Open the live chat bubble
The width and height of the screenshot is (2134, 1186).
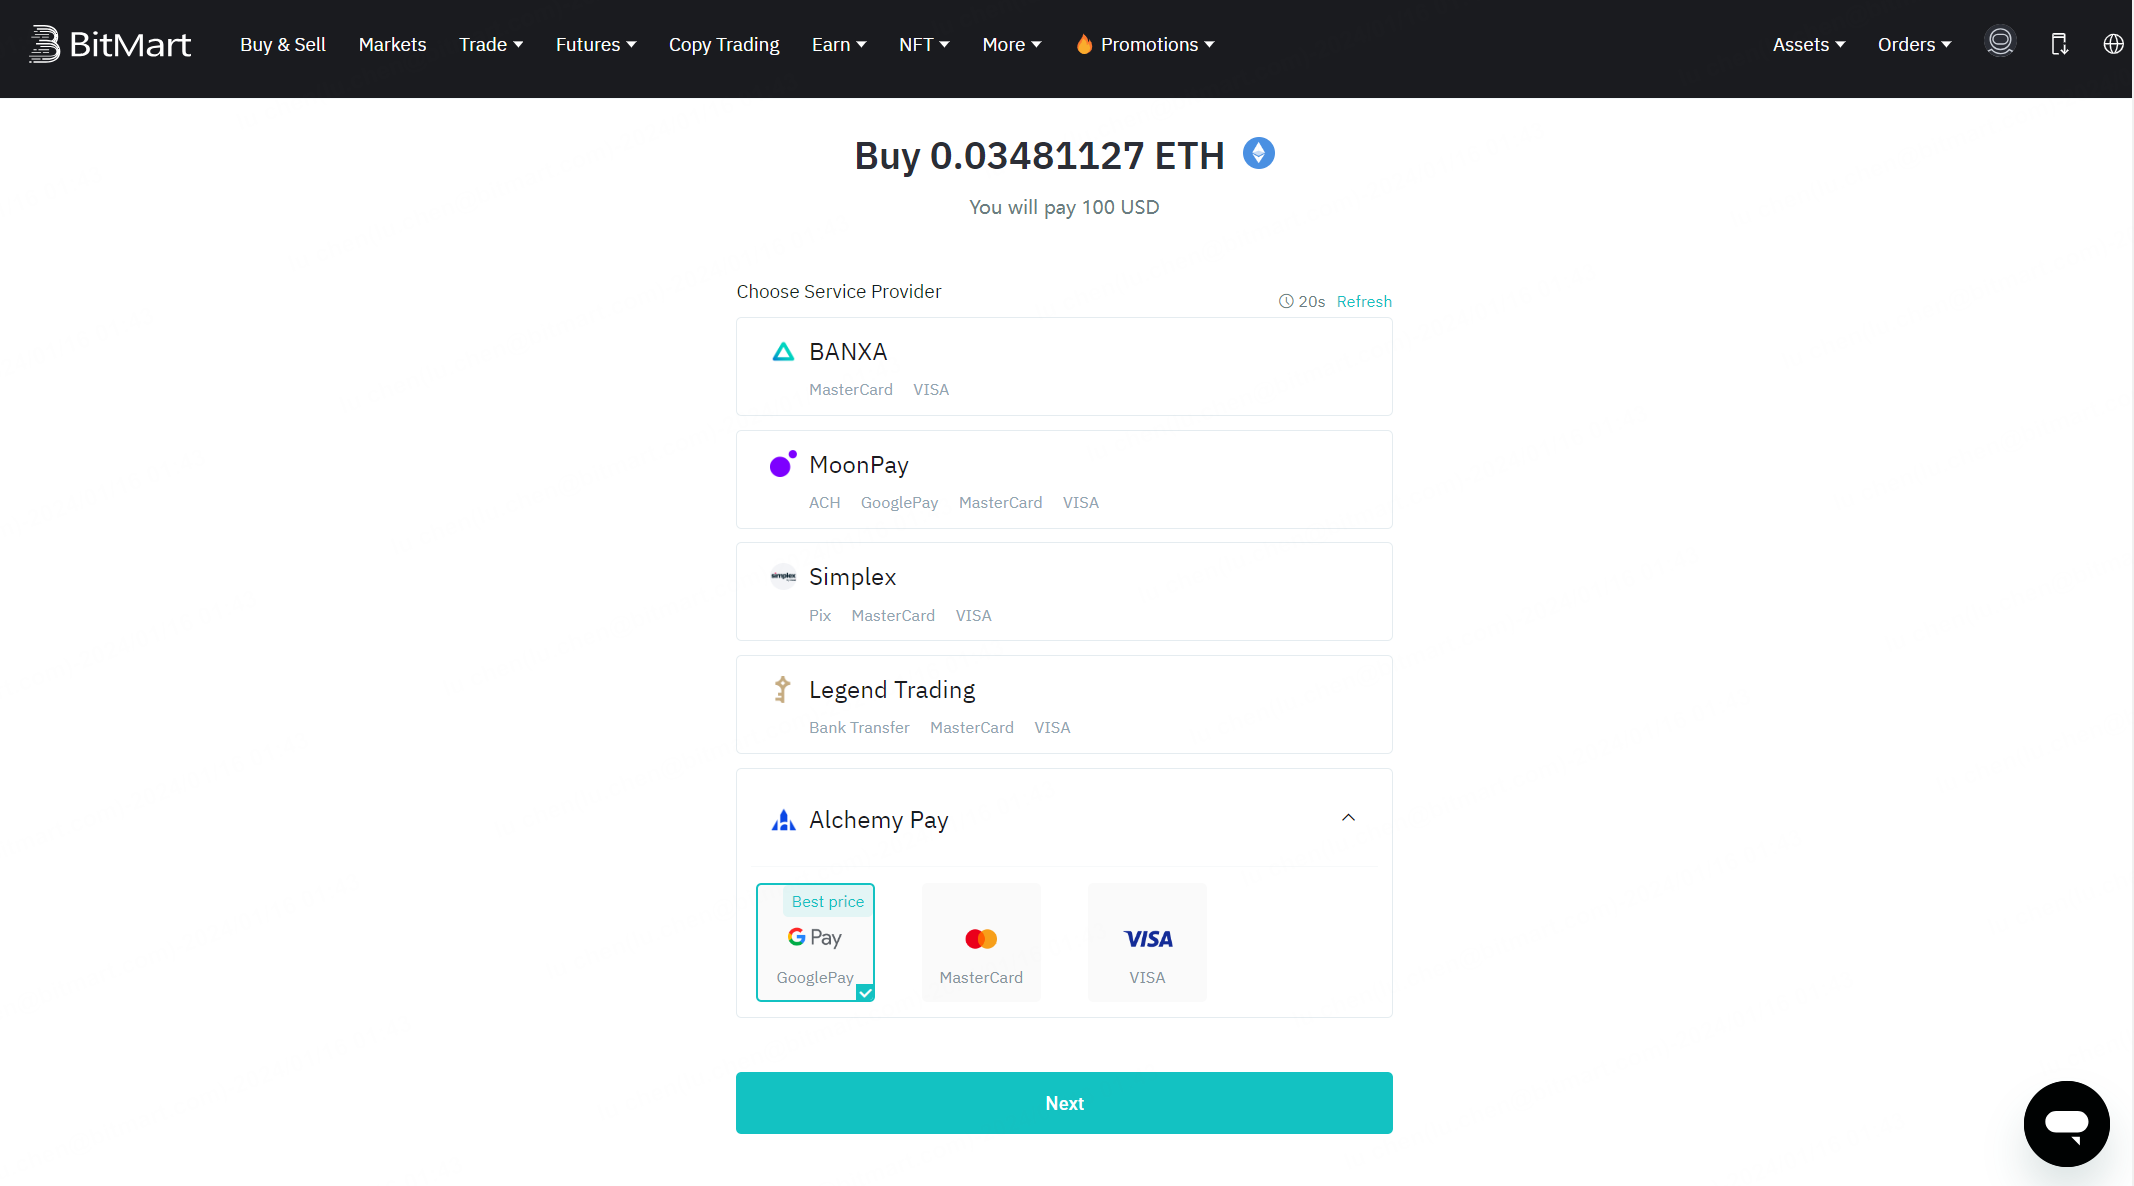2066,1123
